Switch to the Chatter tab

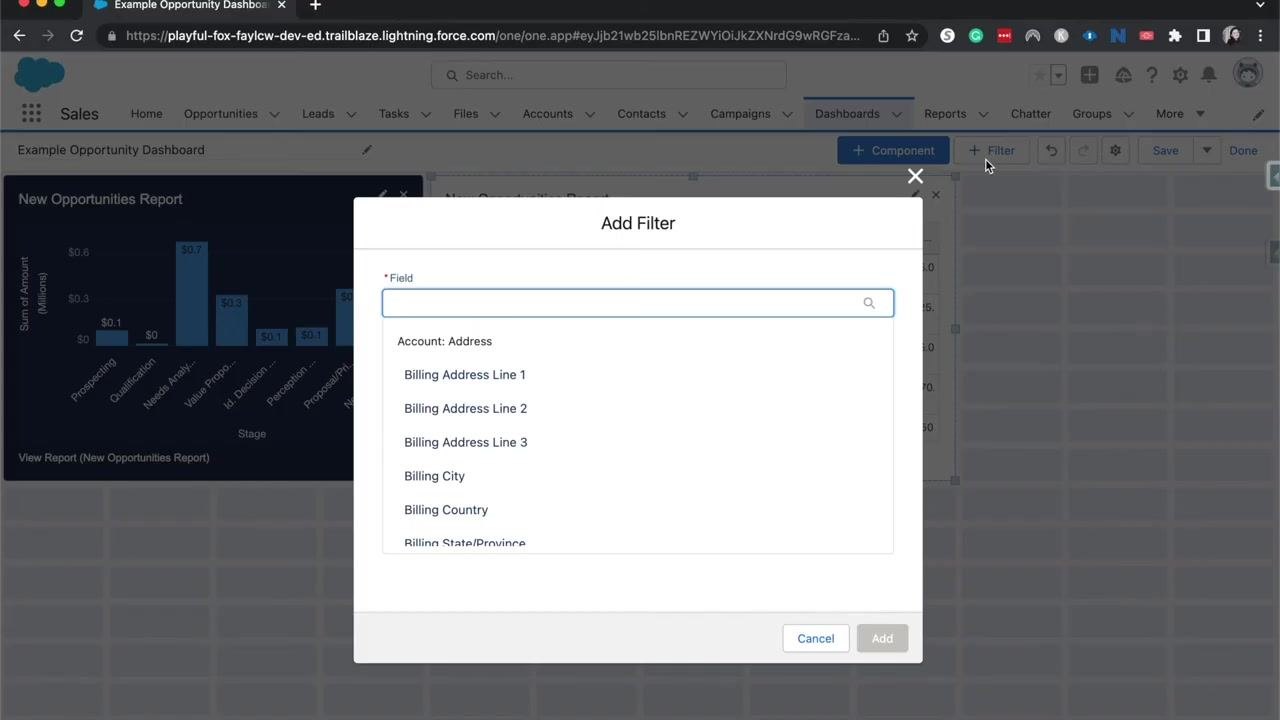[x=1031, y=114]
